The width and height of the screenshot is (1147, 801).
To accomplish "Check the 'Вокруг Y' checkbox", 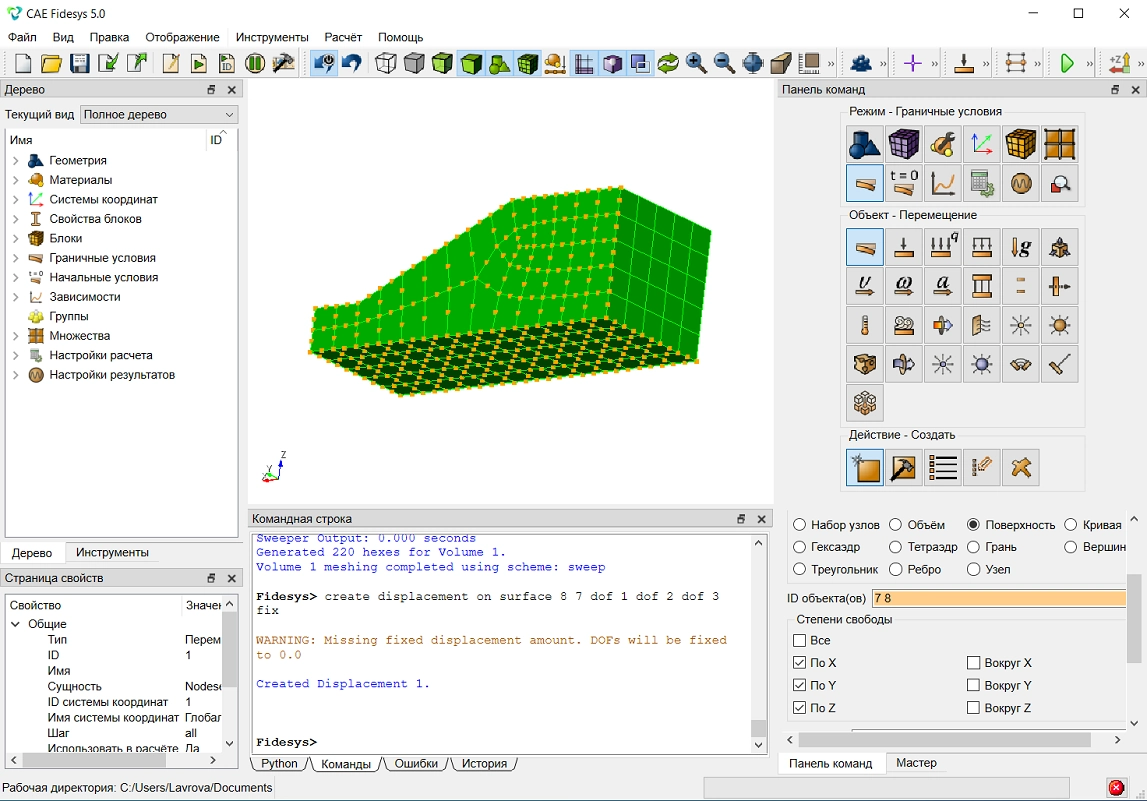I will [974, 685].
